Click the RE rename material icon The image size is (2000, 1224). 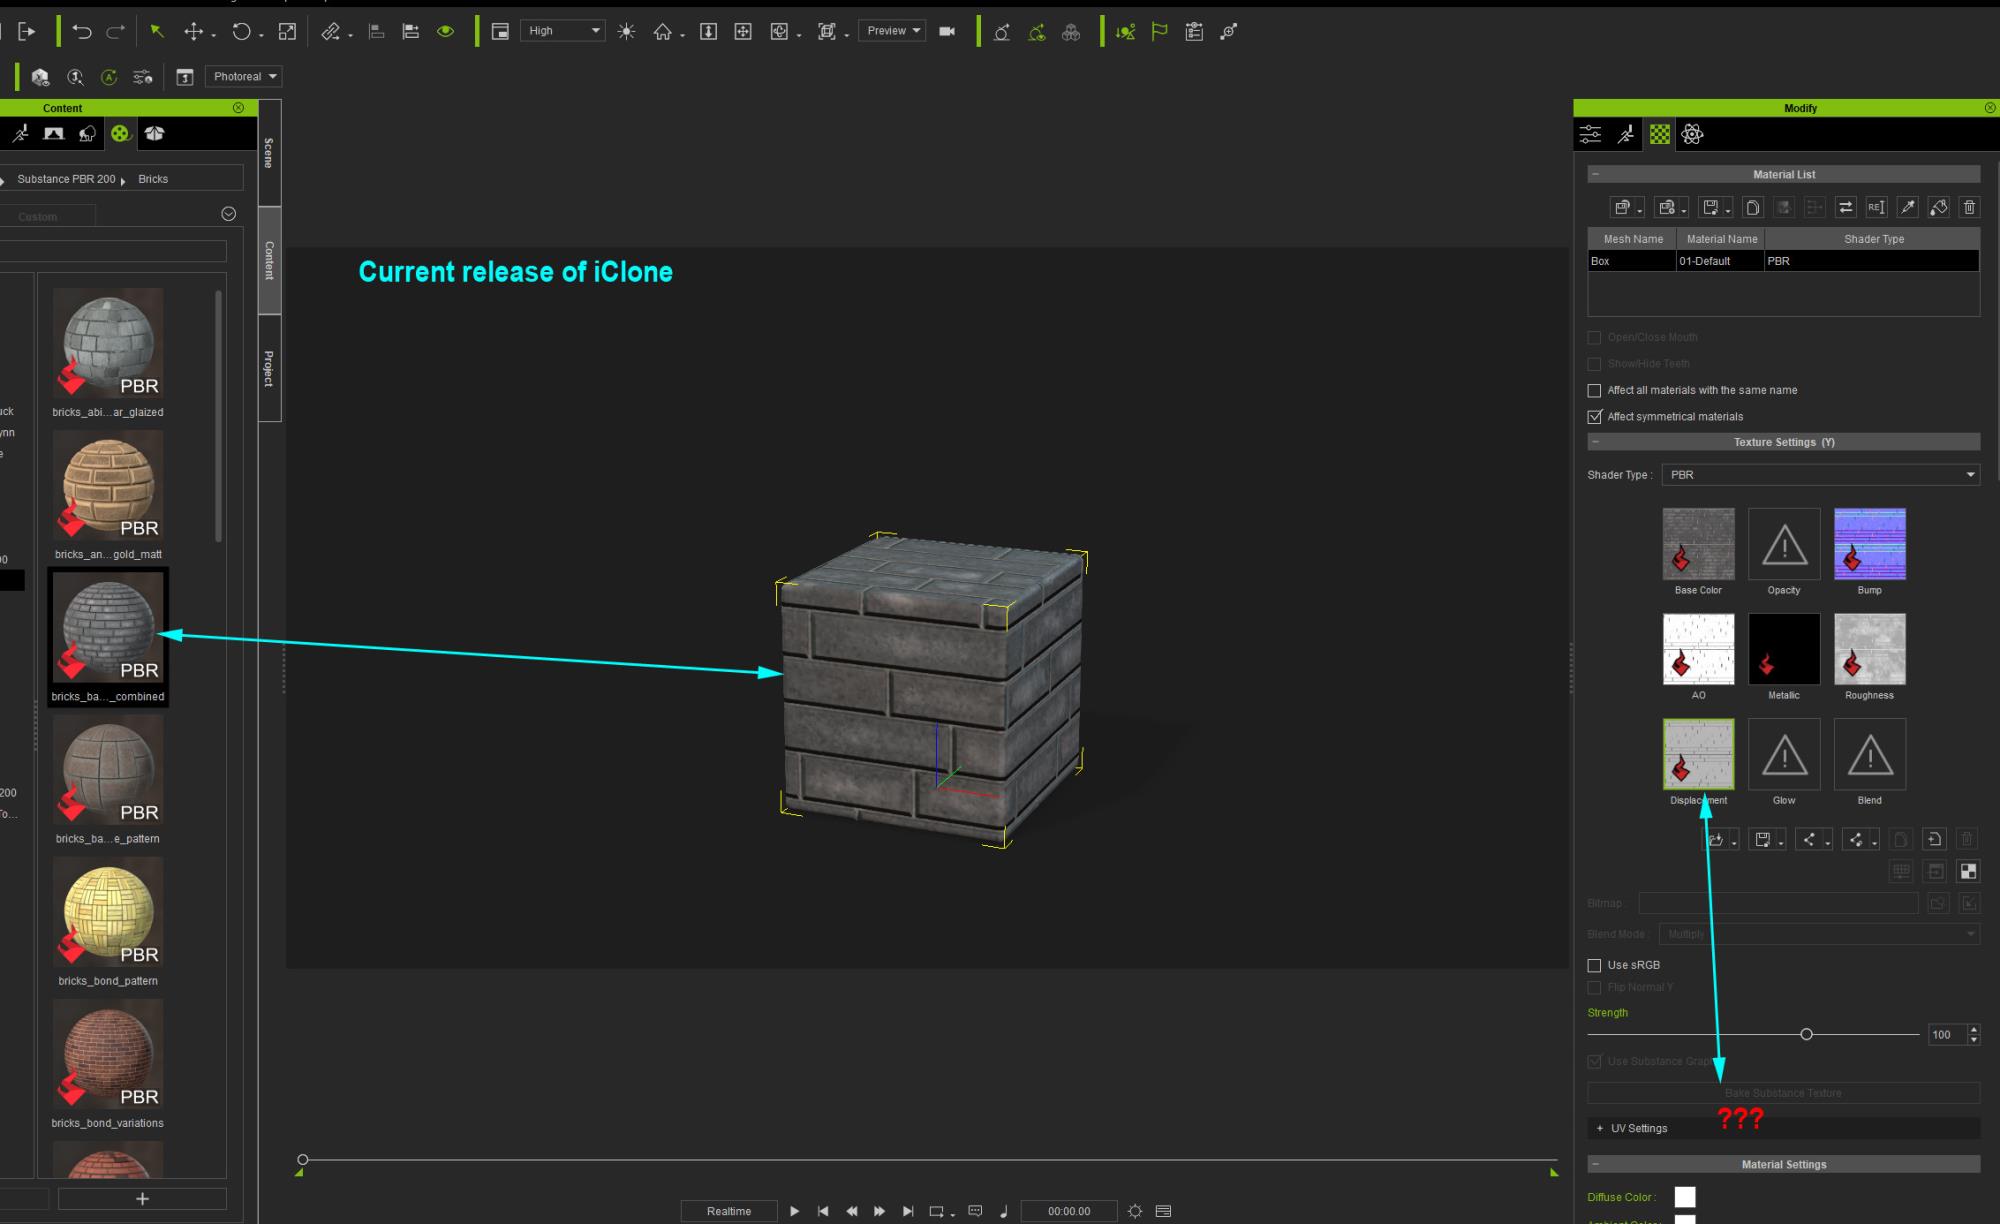1876,207
